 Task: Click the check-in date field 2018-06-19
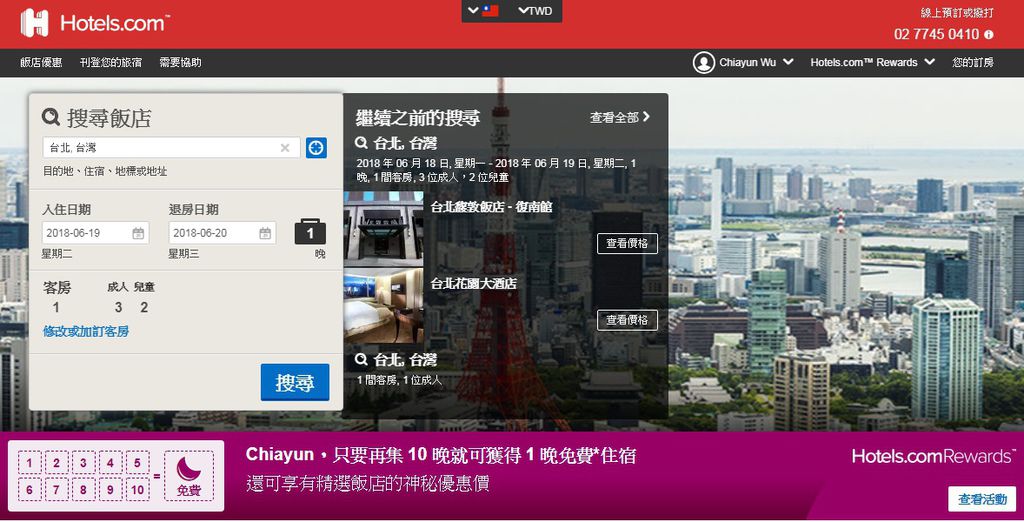coord(95,233)
